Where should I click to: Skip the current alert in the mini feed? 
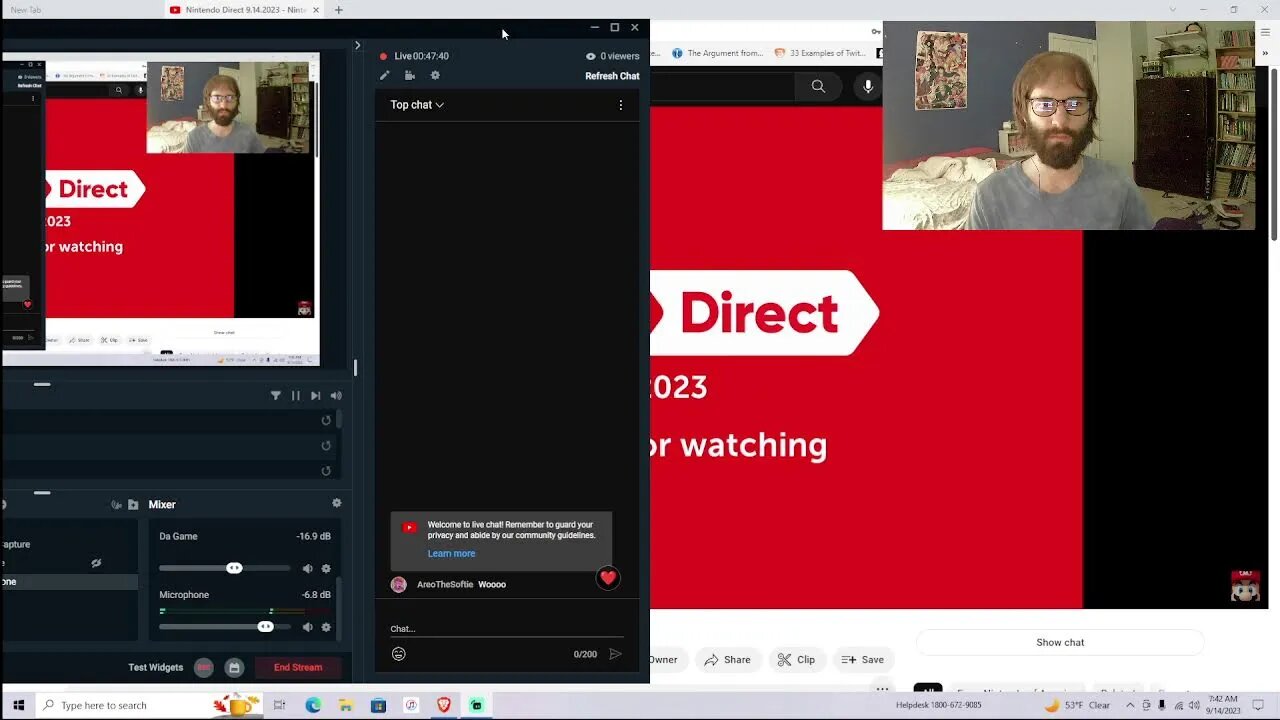pos(315,396)
